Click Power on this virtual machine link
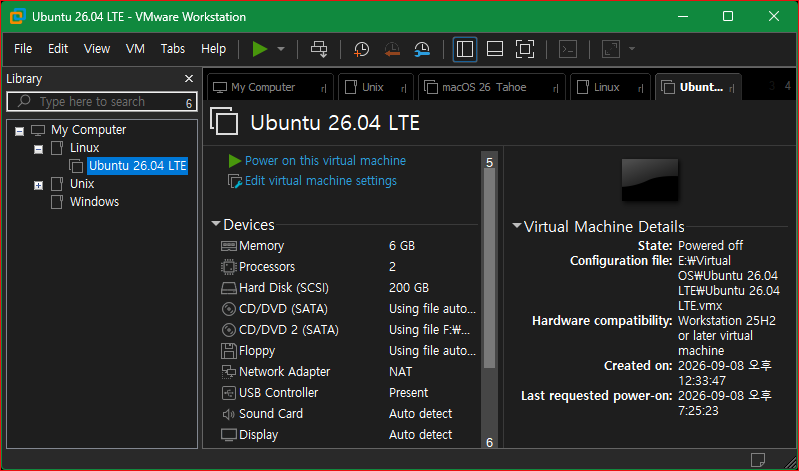Screen dimensions: 799x471 click(x=325, y=161)
